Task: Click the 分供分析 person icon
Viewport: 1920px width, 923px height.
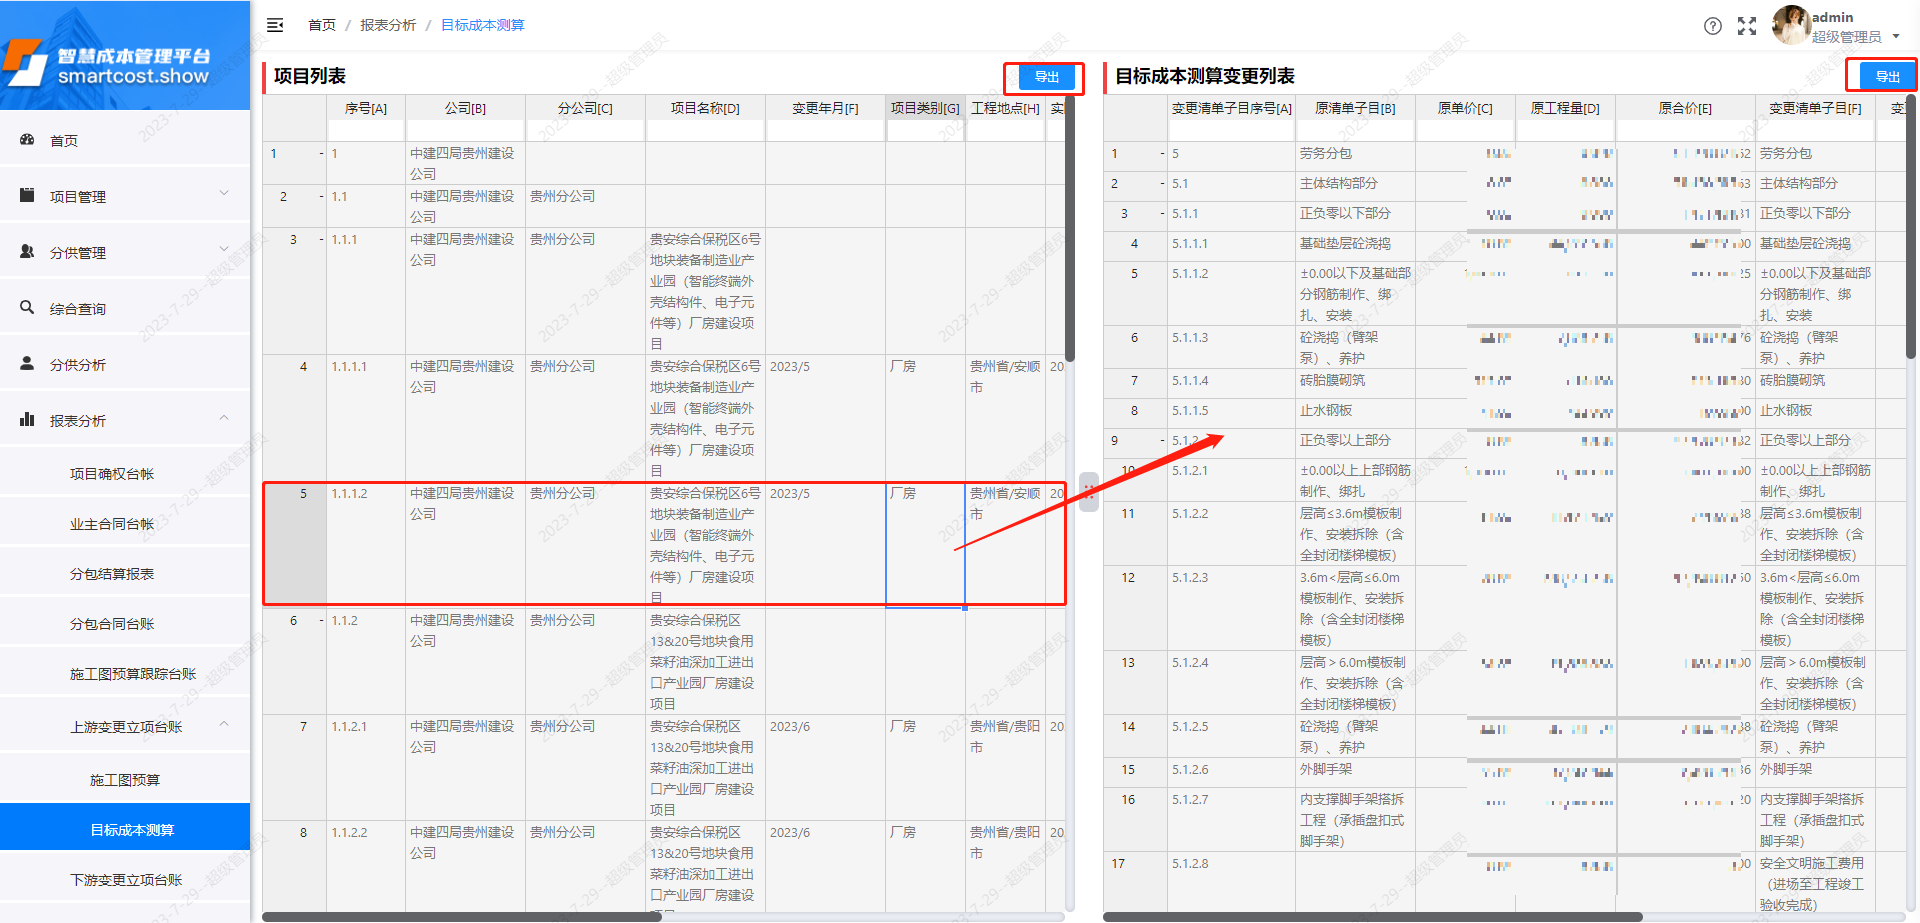Action: coord(27,363)
